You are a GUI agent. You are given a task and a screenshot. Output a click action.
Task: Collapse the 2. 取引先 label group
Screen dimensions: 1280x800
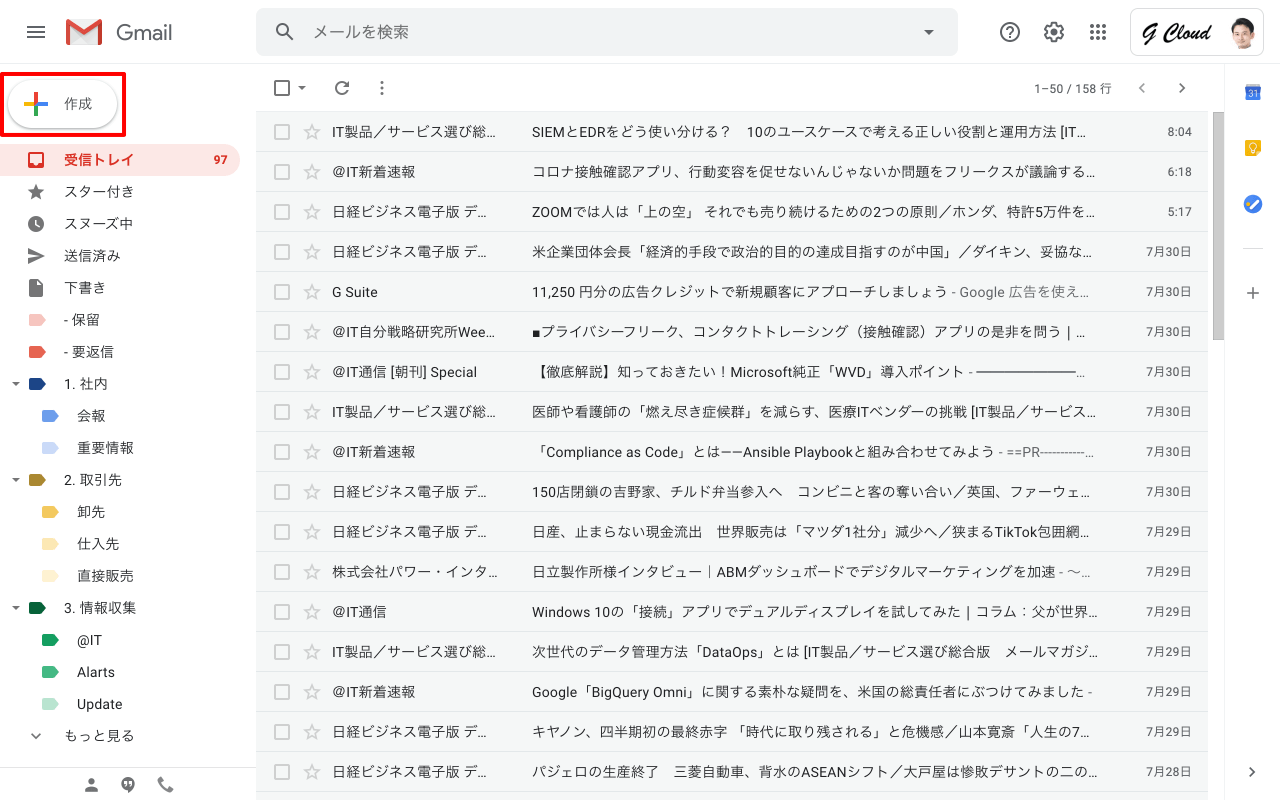15,480
